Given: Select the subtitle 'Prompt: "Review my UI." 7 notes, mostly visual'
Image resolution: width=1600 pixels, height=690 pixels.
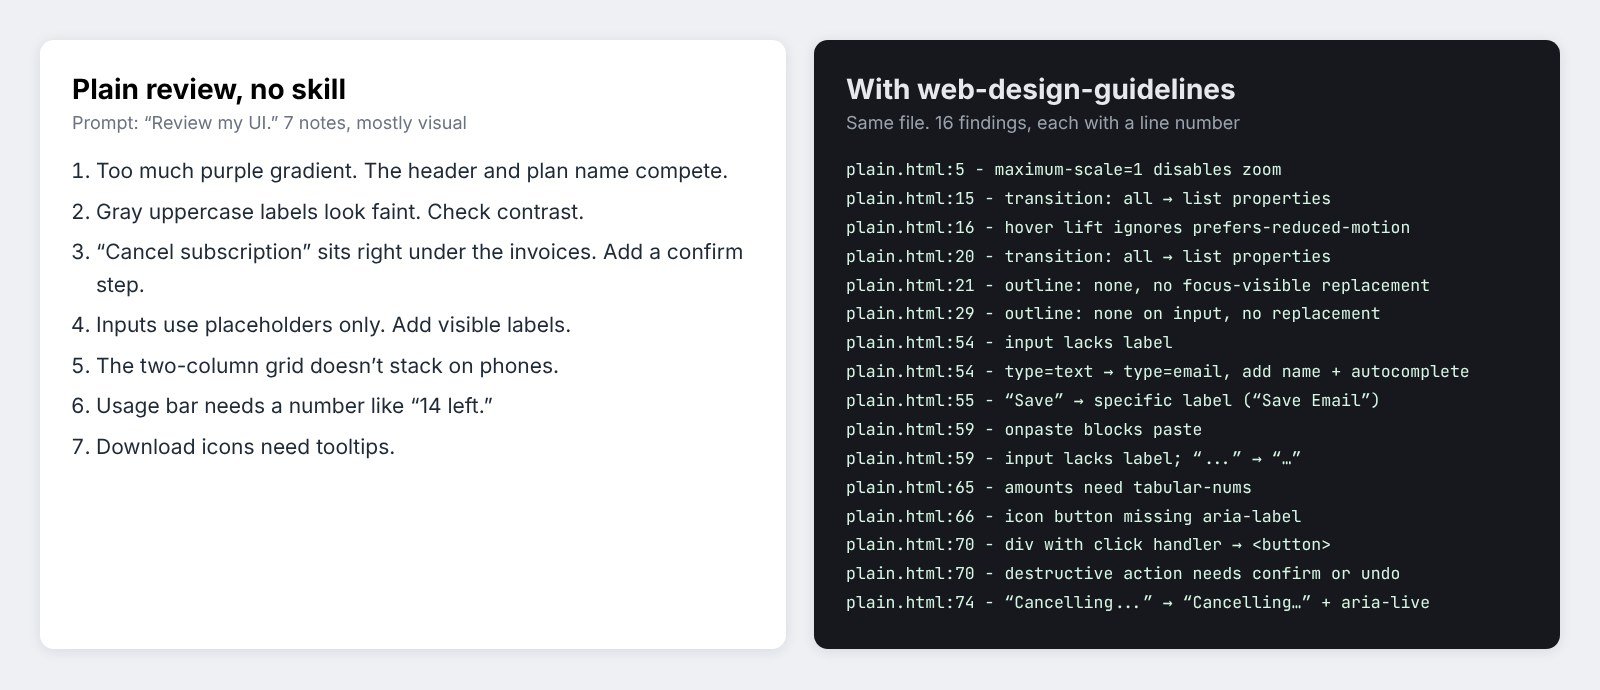Looking at the screenshot, I should click(x=269, y=123).
